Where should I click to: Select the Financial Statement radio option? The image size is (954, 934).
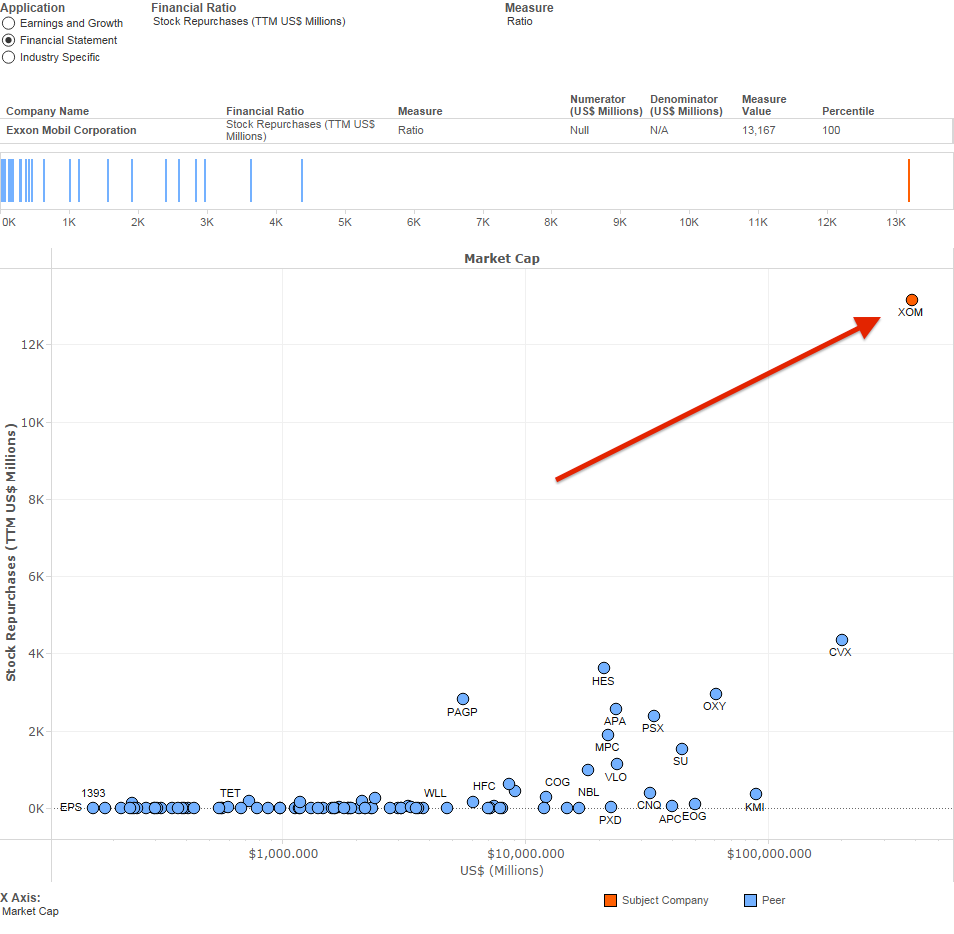coord(9,40)
